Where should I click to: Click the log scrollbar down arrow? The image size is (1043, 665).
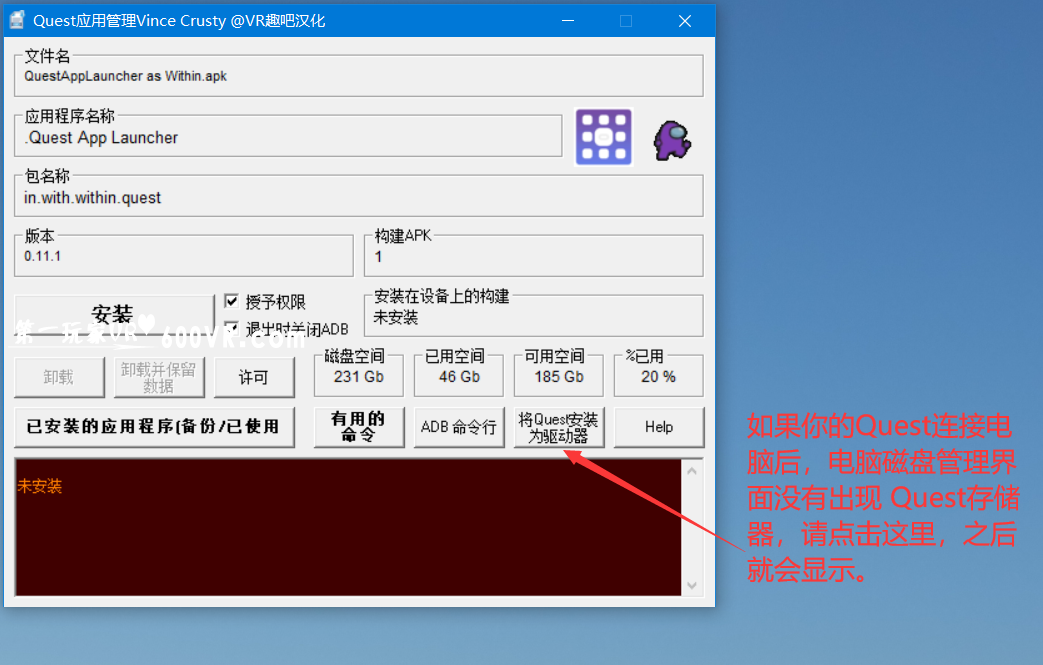[692, 585]
